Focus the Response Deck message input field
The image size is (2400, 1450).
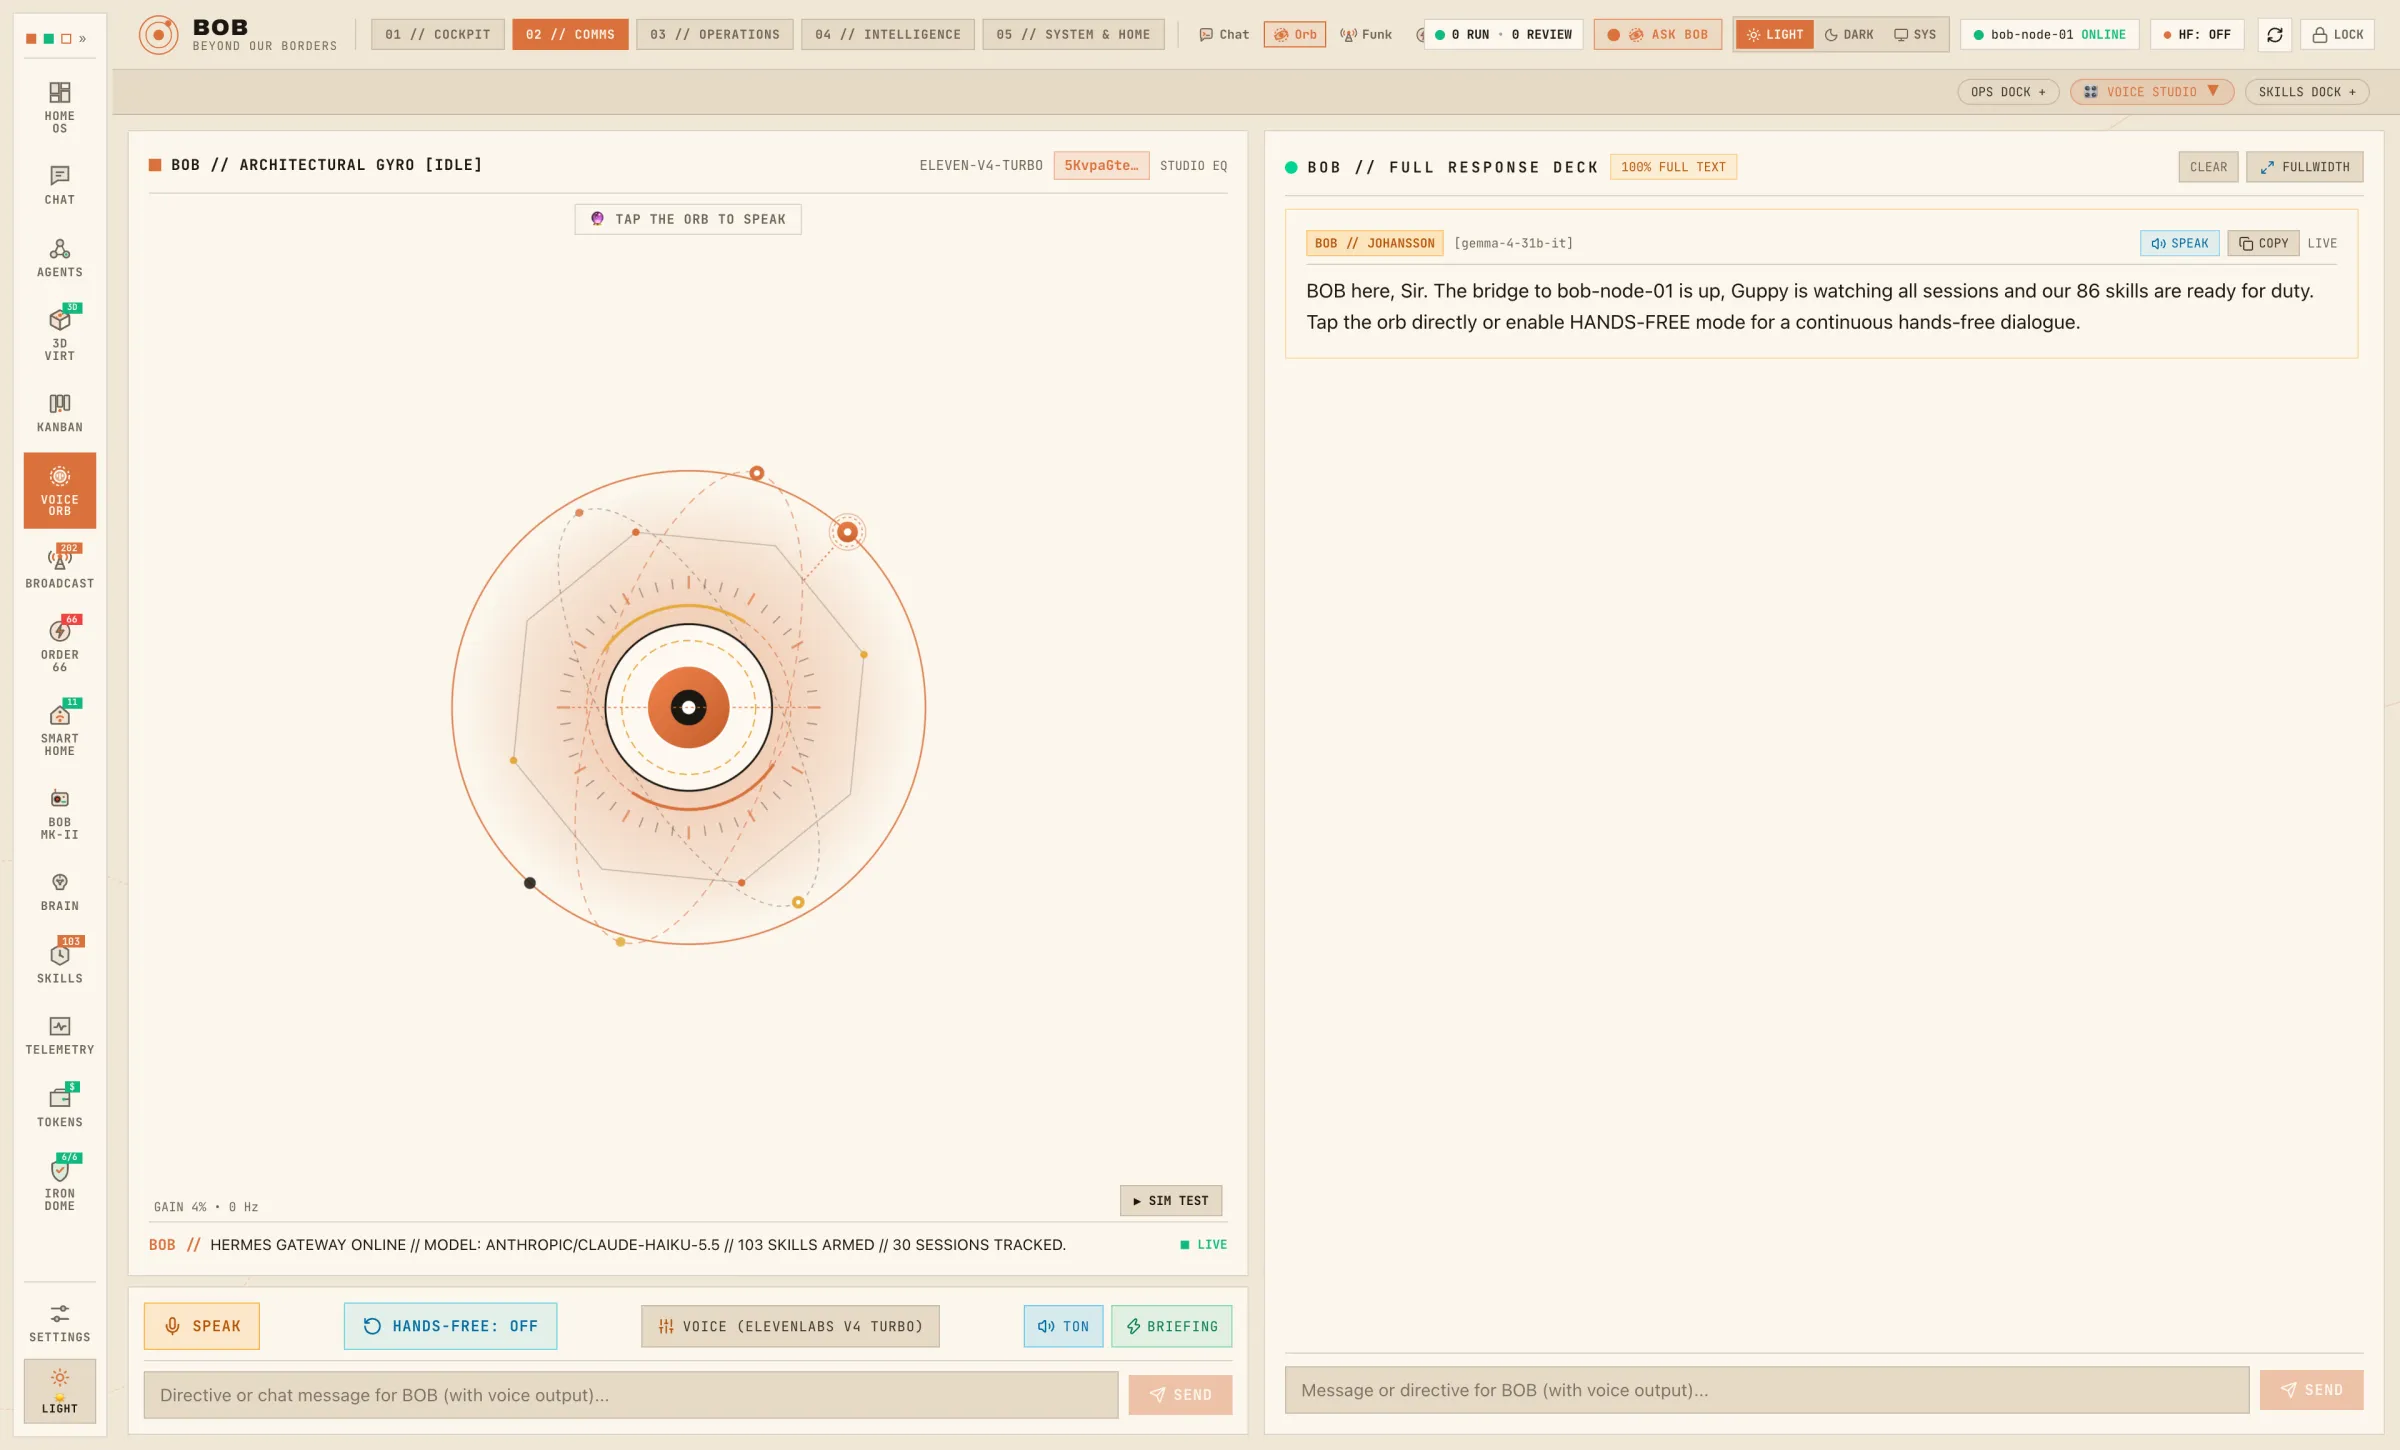(1767, 1390)
